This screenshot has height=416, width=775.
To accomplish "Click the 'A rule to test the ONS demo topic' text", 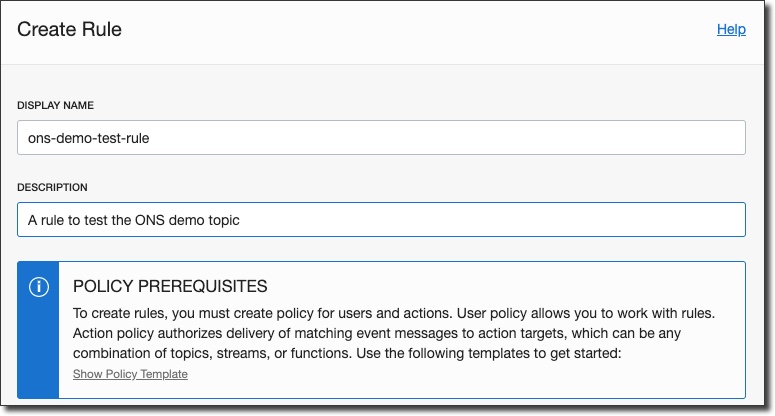I will tap(133, 220).
